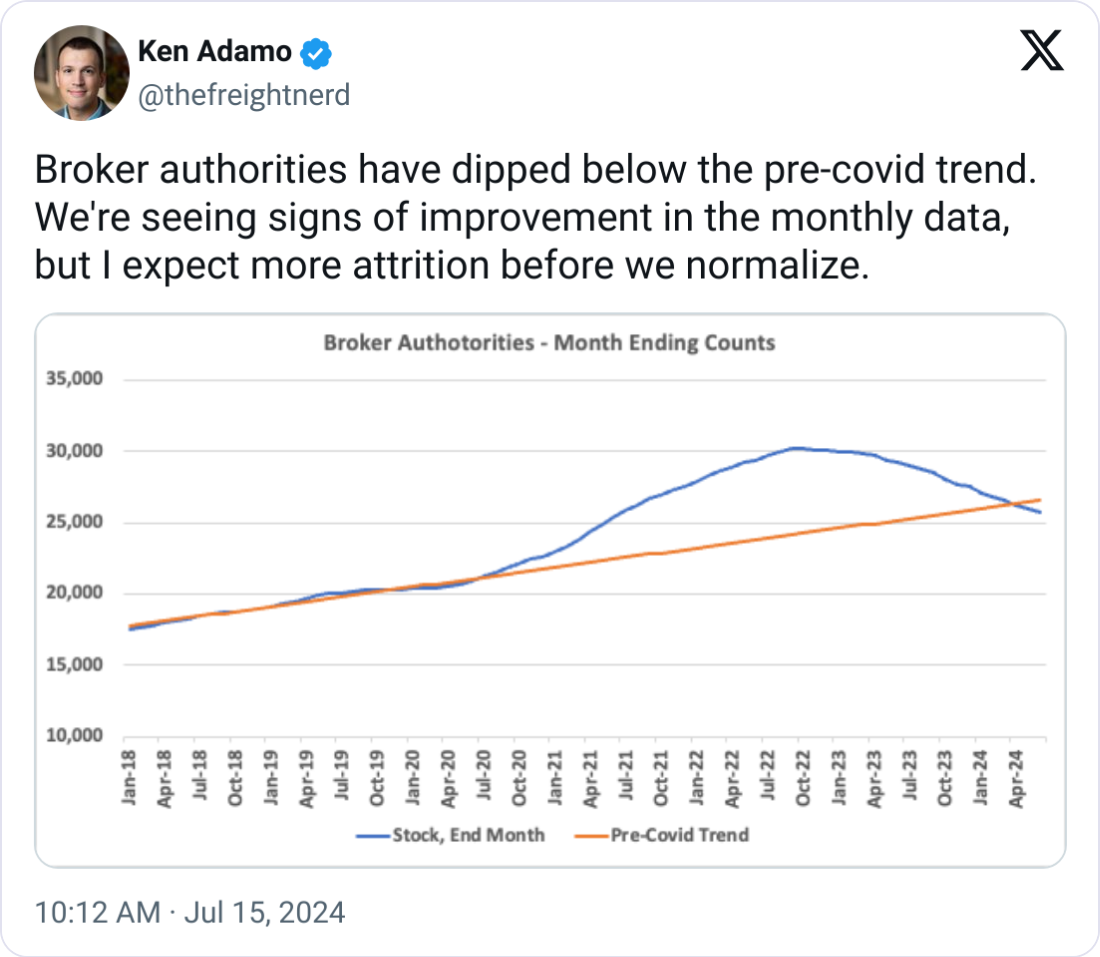Open Ken Adamo's profile picture
1100x957 pixels.
(81, 73)
